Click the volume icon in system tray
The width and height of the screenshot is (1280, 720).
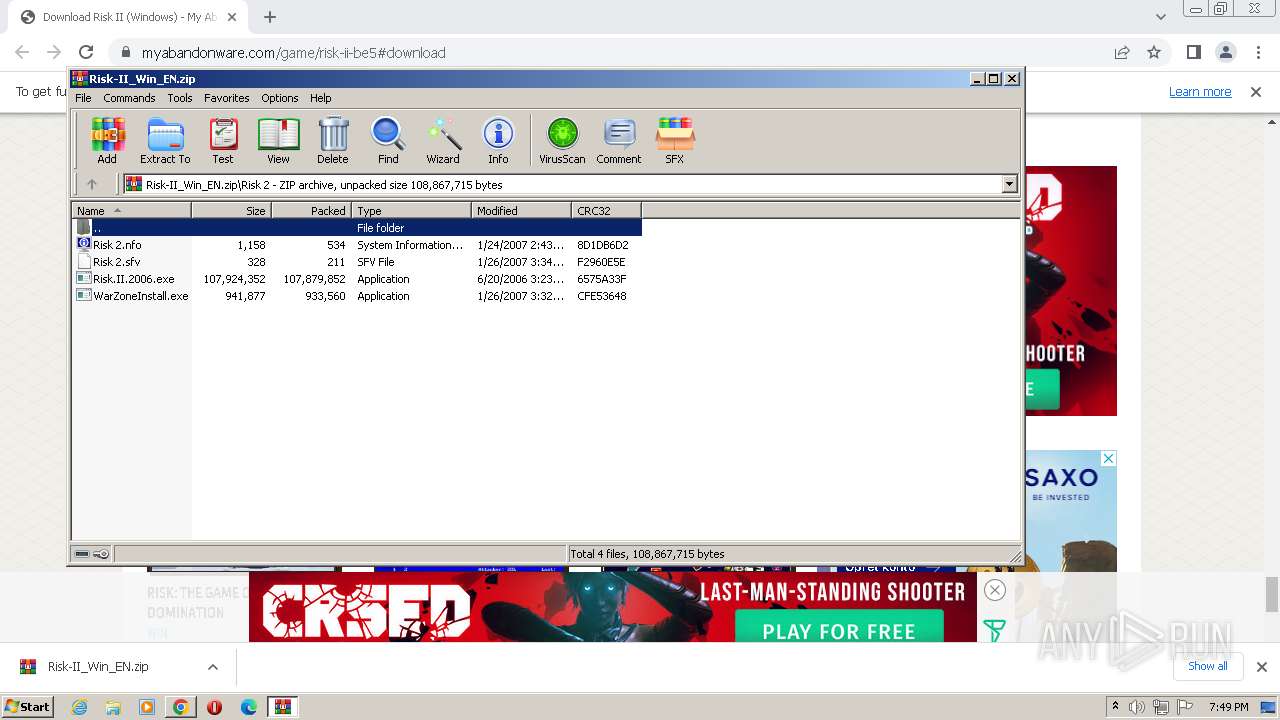(1138, 707)
